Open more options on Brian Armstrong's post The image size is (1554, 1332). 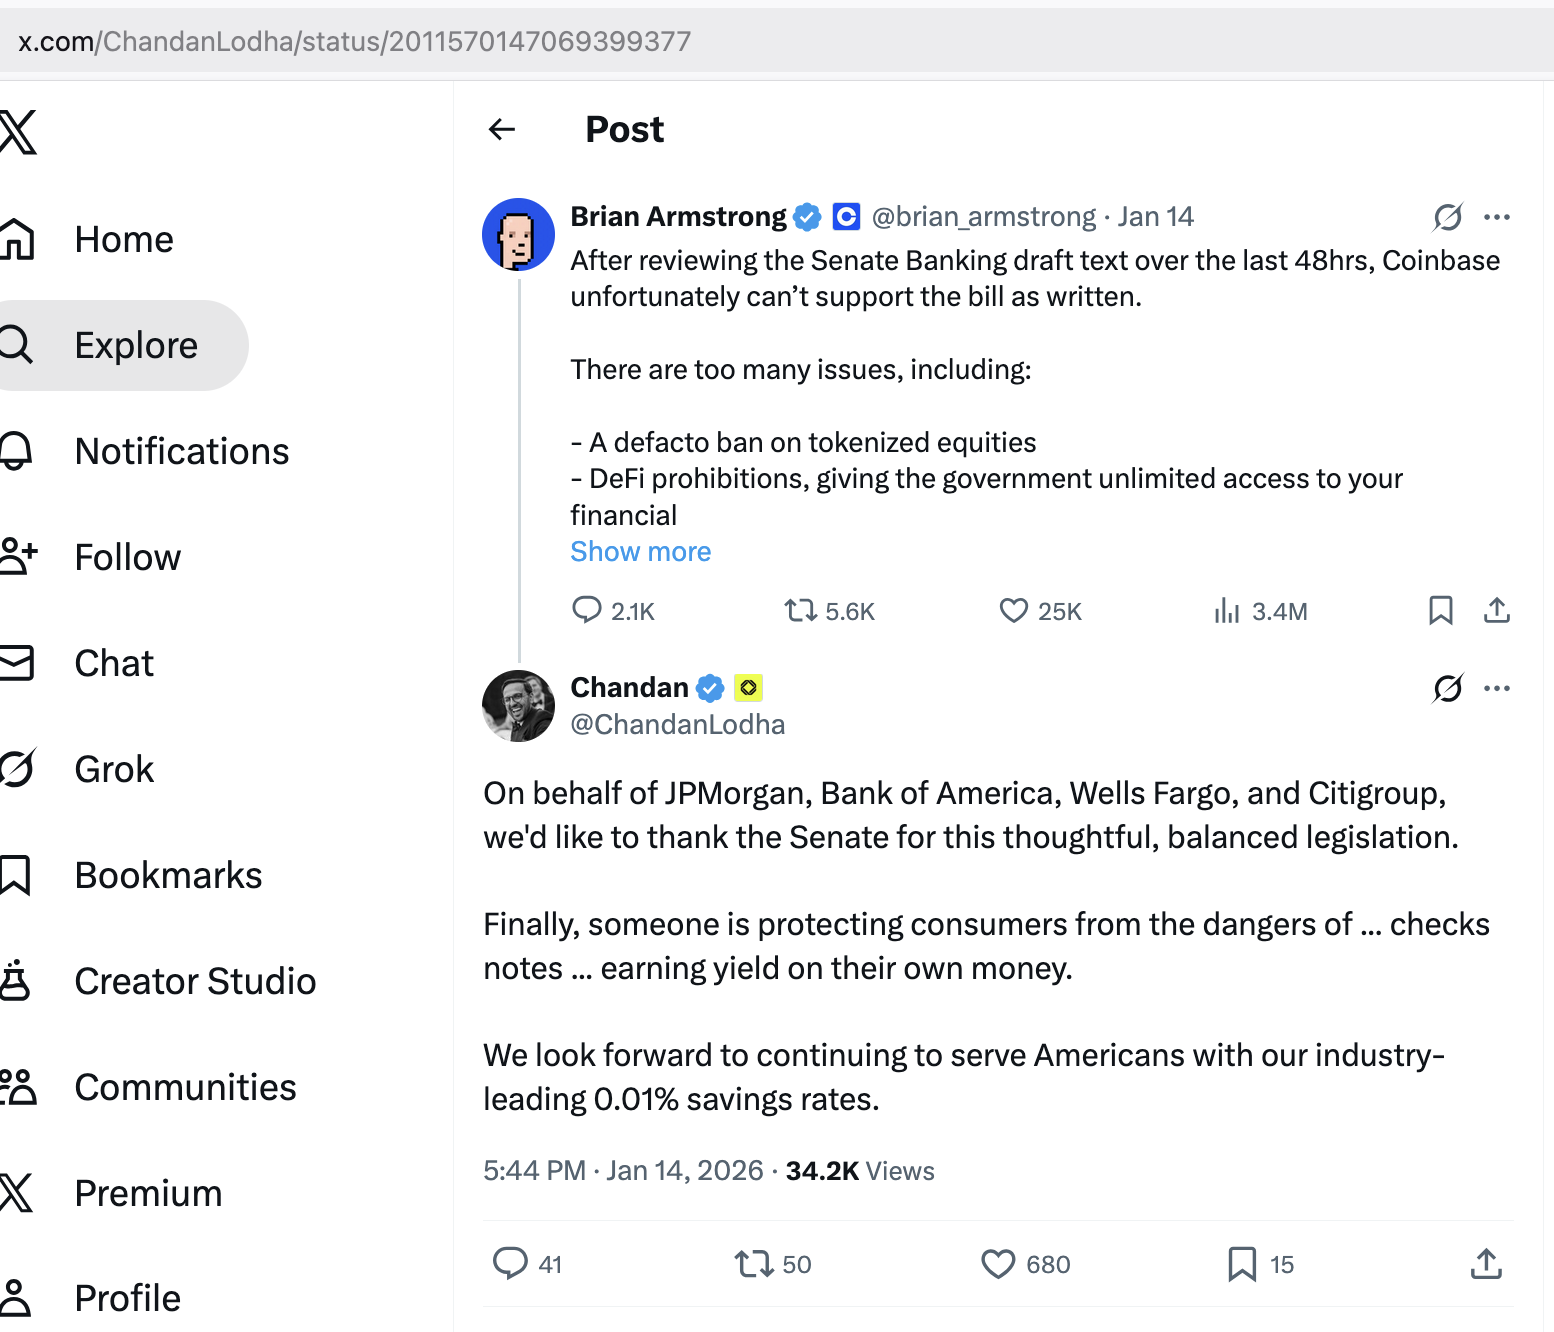tap(1497, 217)
